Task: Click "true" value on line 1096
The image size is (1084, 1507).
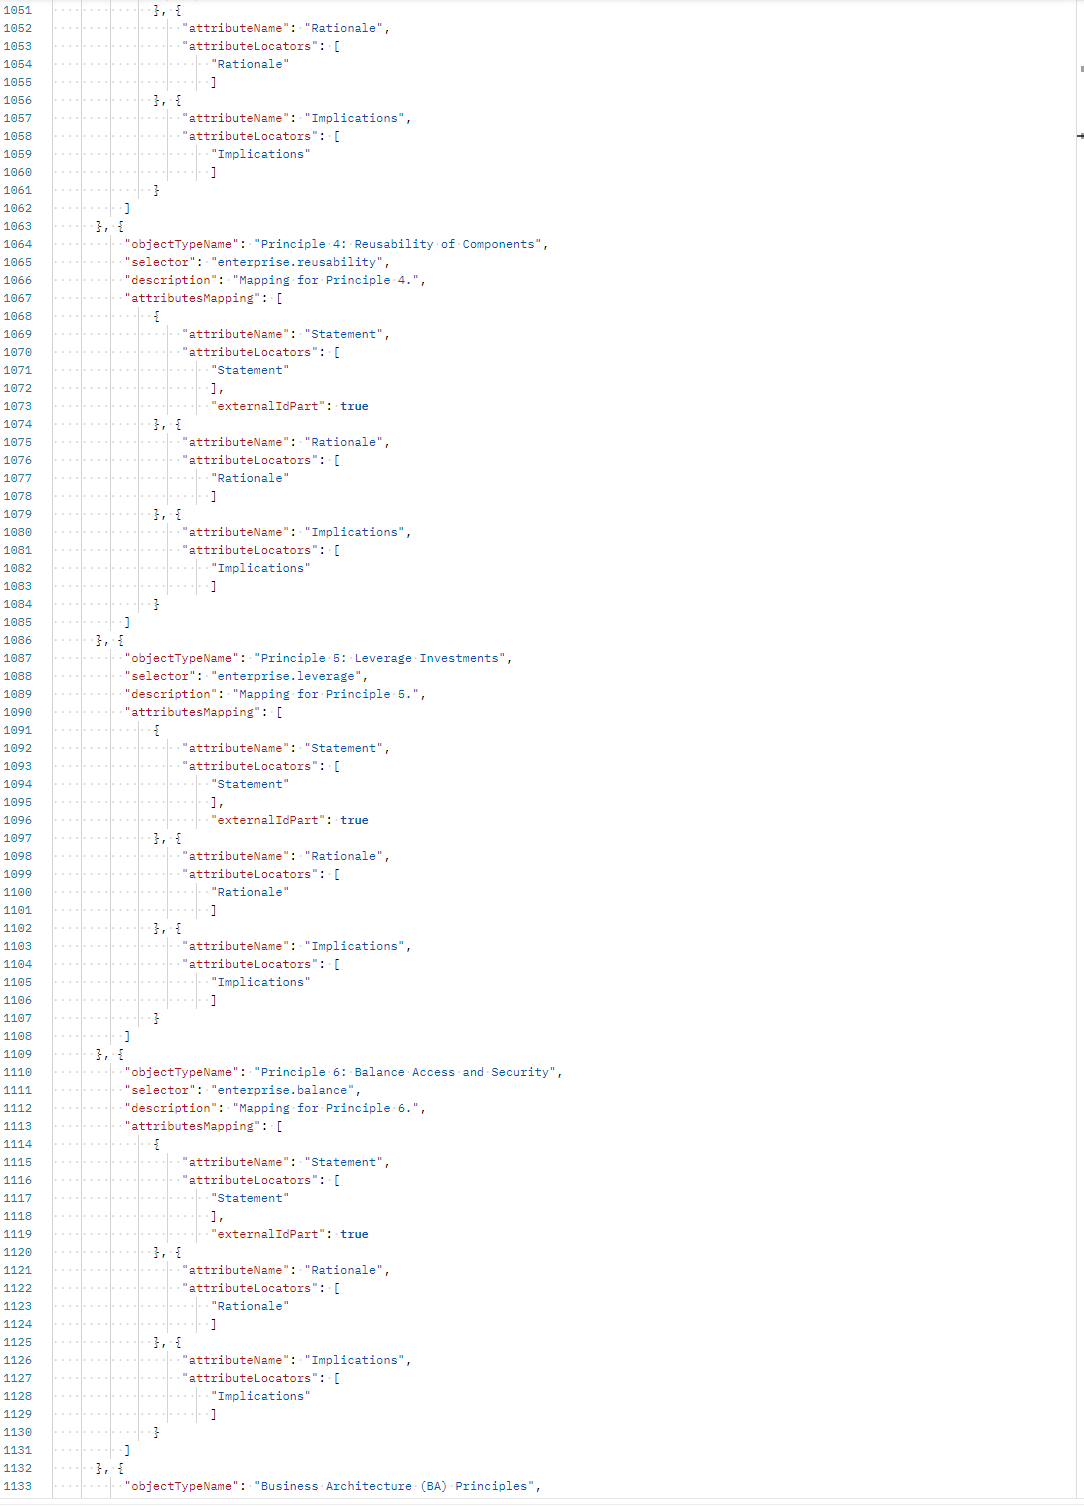Action: [x=354, y=820]
